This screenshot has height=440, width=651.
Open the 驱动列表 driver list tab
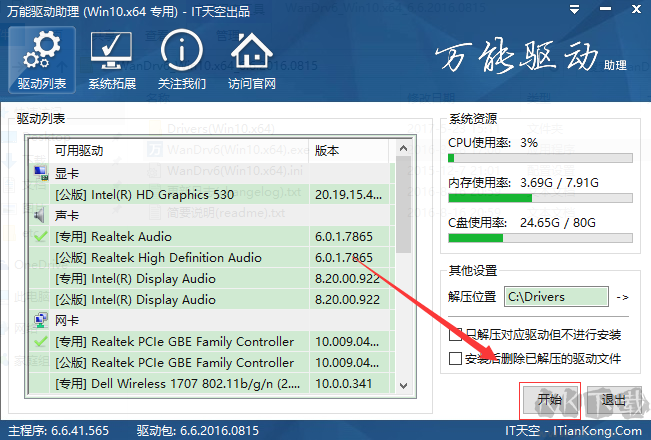(42, 60)
